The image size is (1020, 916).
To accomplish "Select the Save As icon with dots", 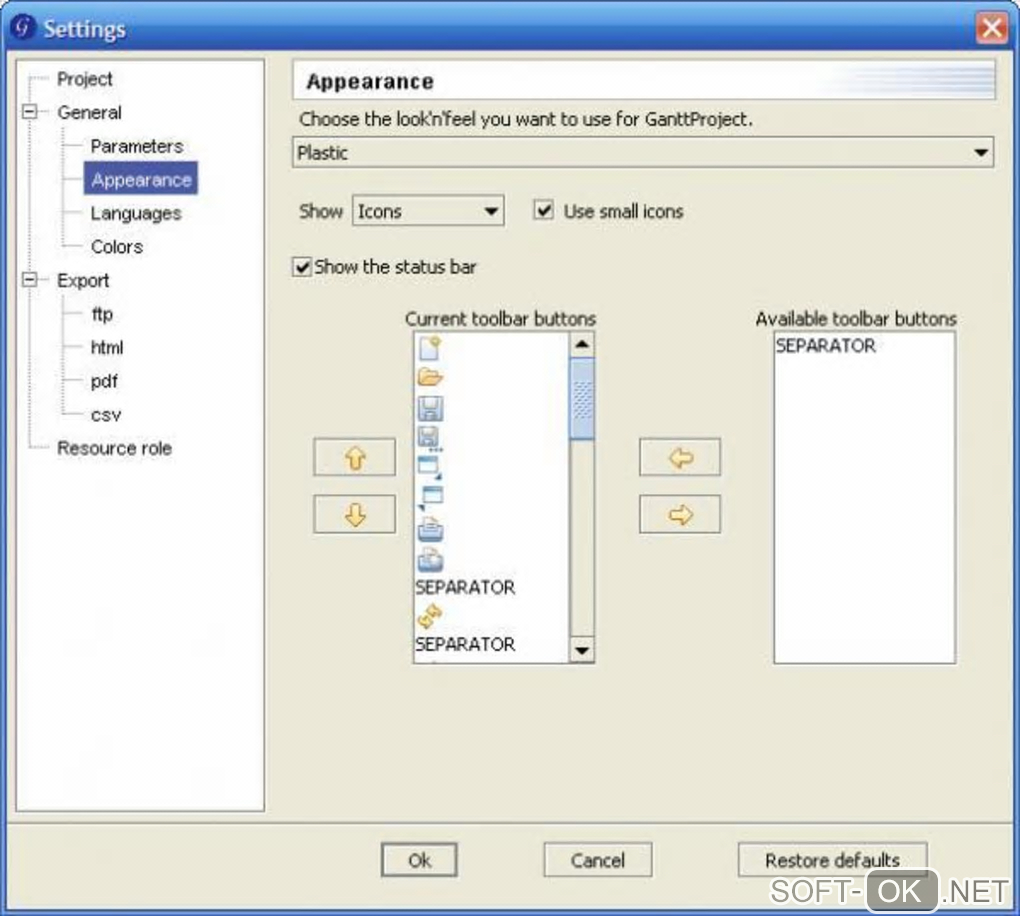I will (x=430, y=438).
